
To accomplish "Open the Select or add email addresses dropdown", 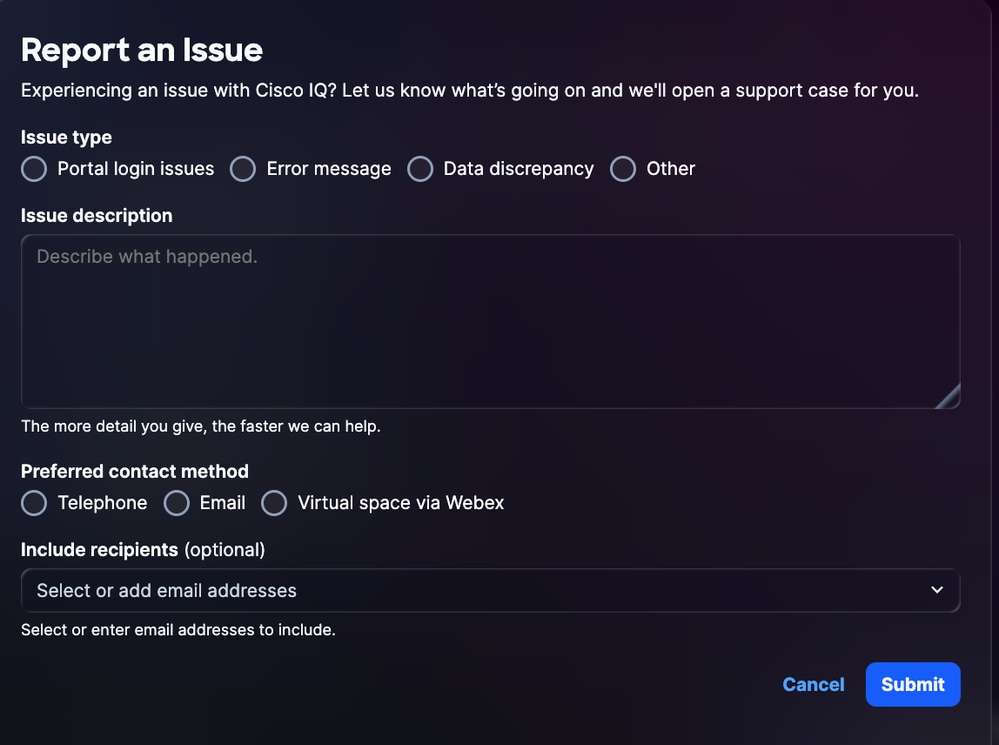I will click(x=491, y=590).
